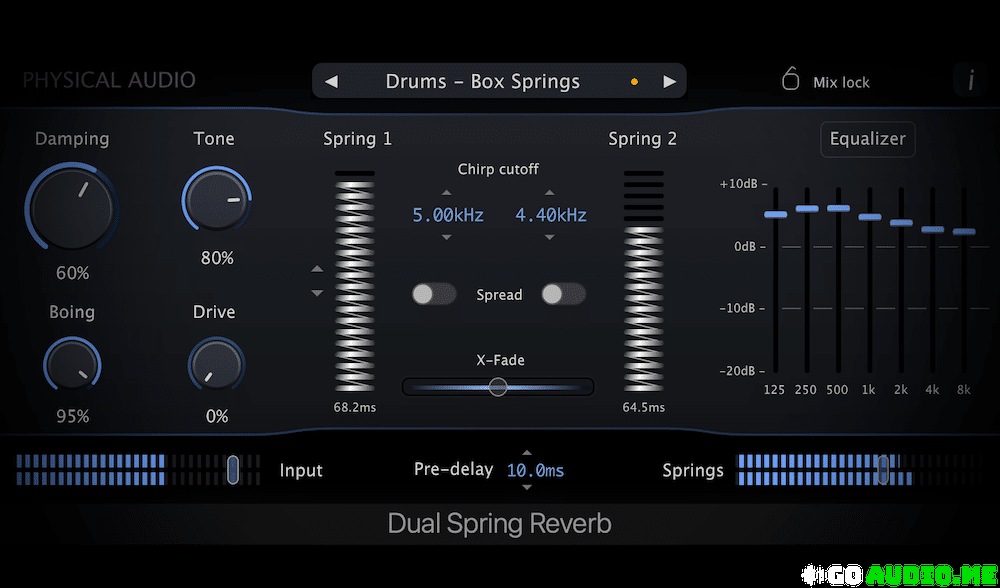Click the 8k EQ band slider
The height and width of the screenshot is (588, 1000).
click(x=964, y=232)
